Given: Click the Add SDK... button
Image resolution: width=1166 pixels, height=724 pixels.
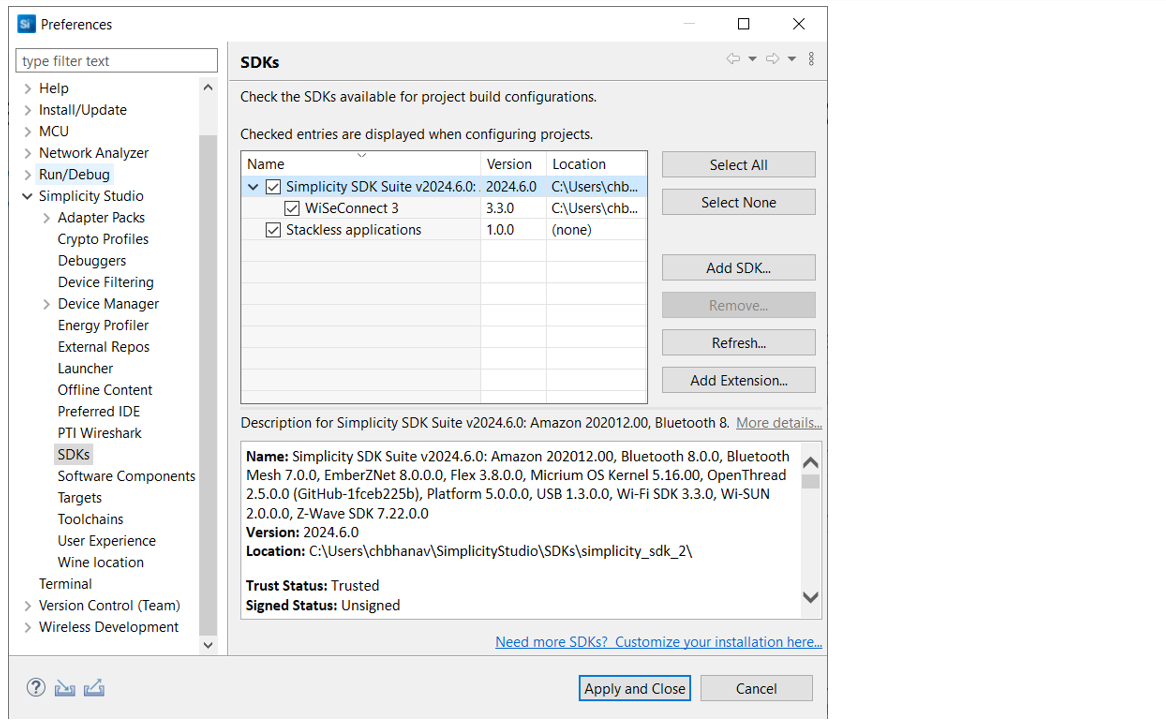Looking at the screenshot, I should [738, 268].
